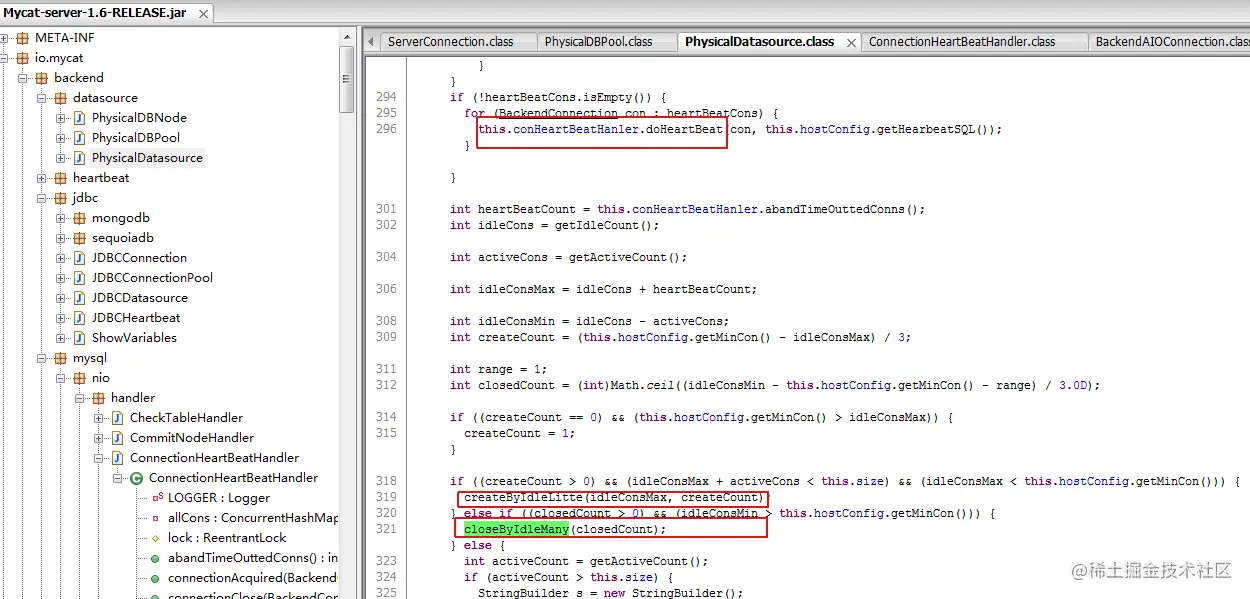Expand the CheckTableHandler class node
This screenshot has width=1250, height=599.
coord(99,418)
